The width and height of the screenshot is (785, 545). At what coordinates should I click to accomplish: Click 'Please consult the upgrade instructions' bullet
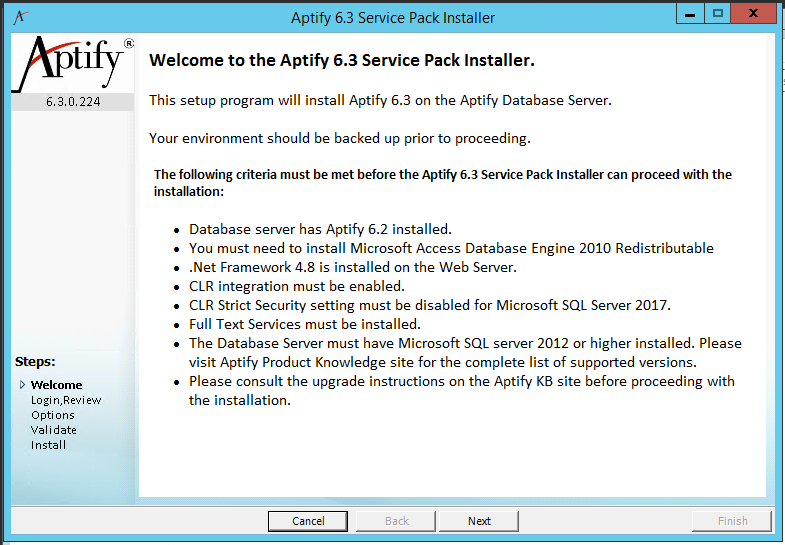point(462,391)
